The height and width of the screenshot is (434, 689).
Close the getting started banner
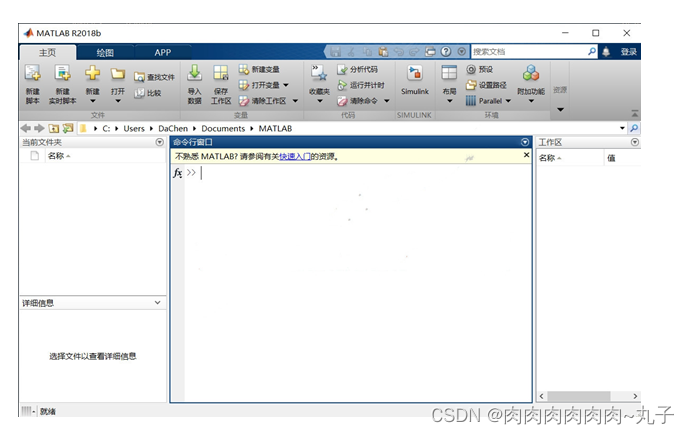526,155
